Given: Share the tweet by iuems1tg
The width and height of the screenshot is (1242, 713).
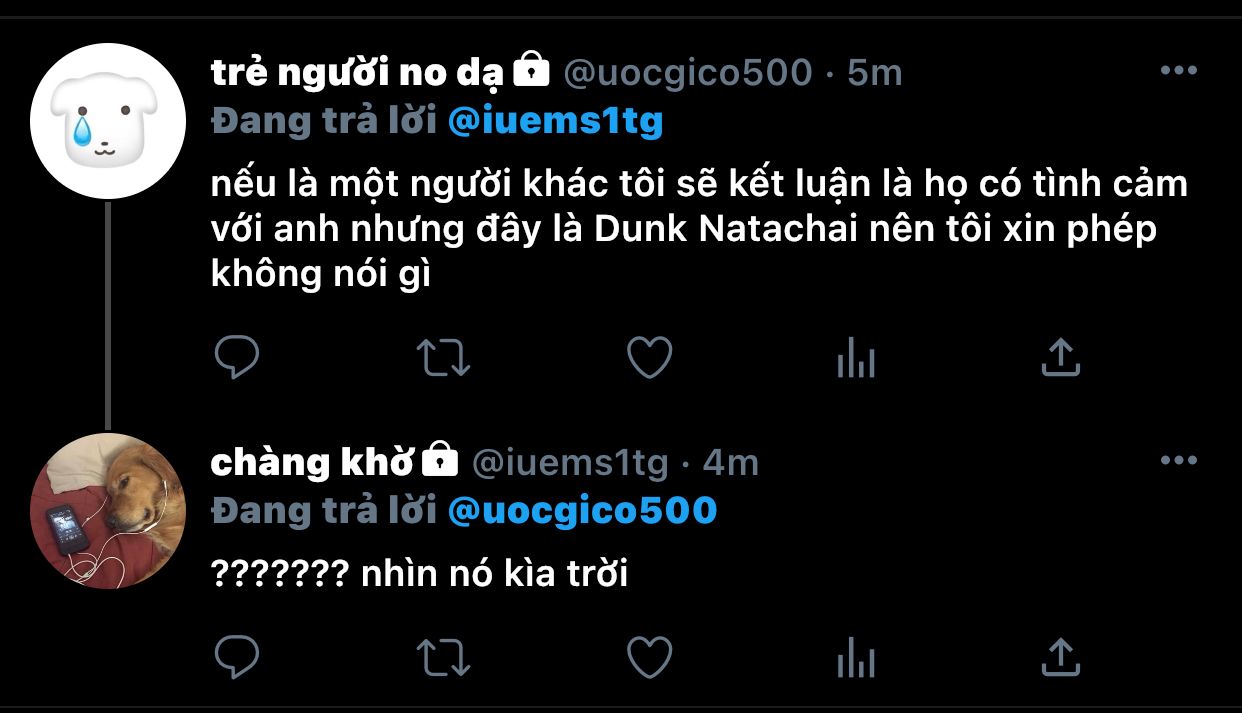Looking at the screenshot, I should coord(1061,657).
